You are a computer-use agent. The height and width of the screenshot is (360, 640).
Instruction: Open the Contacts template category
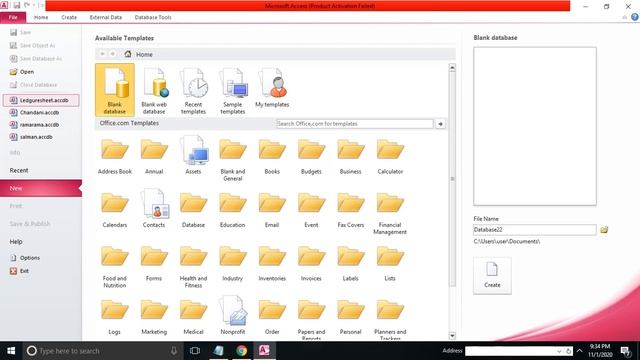pyautogui.click(x=154, y=209)
